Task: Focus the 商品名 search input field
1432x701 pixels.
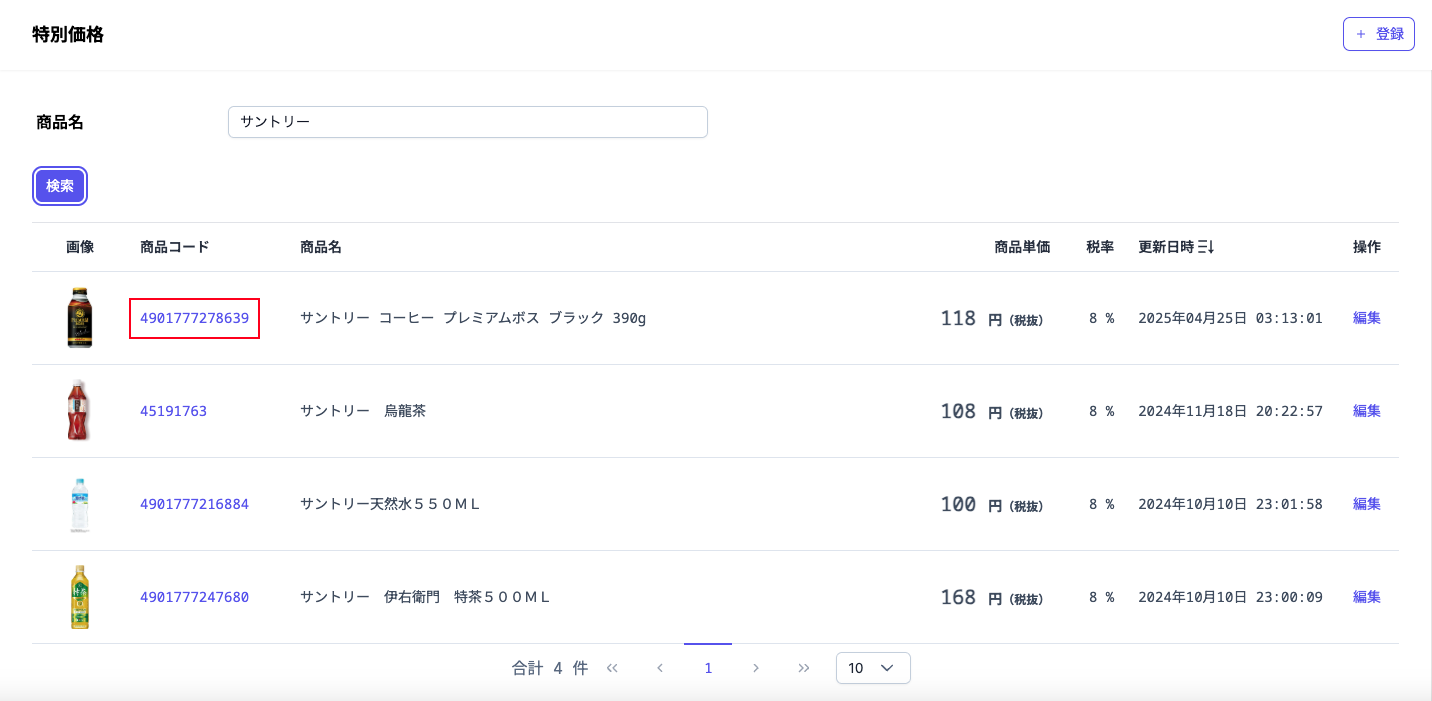Action: (468, 122)
